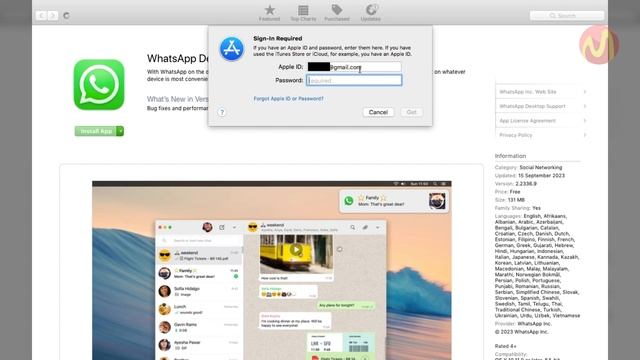The height and width of the screenshot is (360, 640).
Task: Click the Family notification banner in screenshot
Action: click(394, 201)
